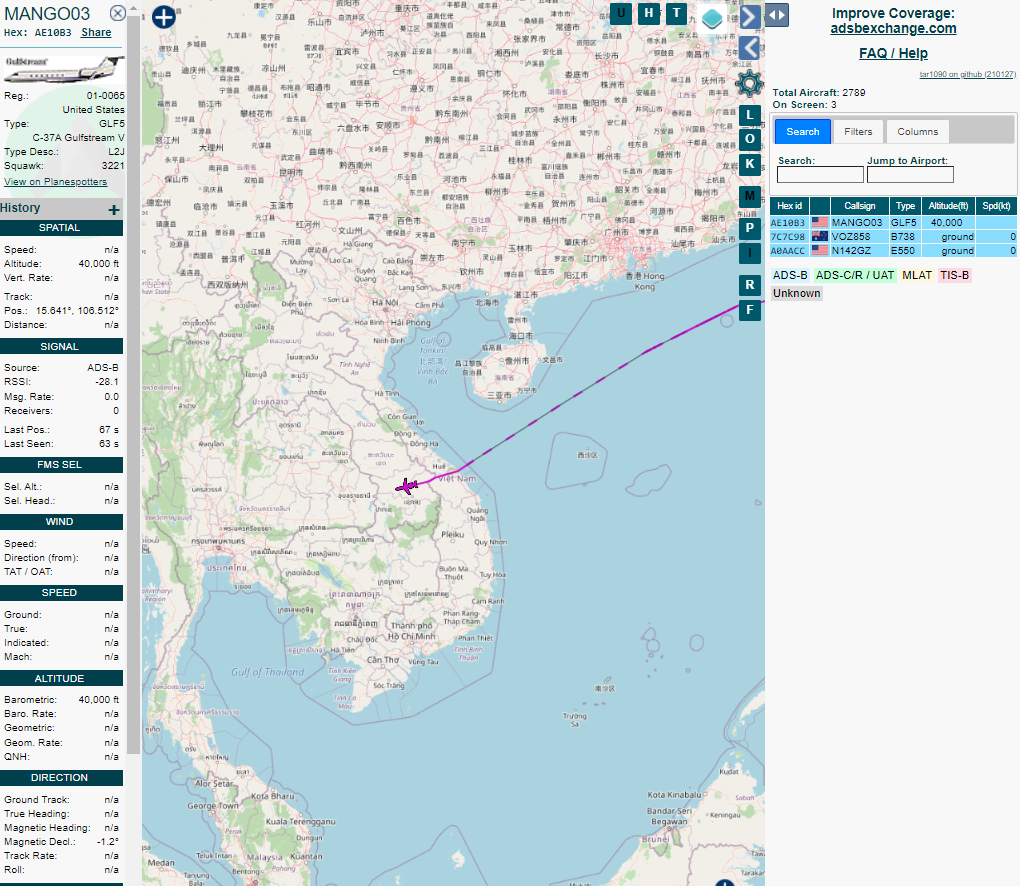
Task: Expand the History section with the plus icon
Action: (114, 209)
